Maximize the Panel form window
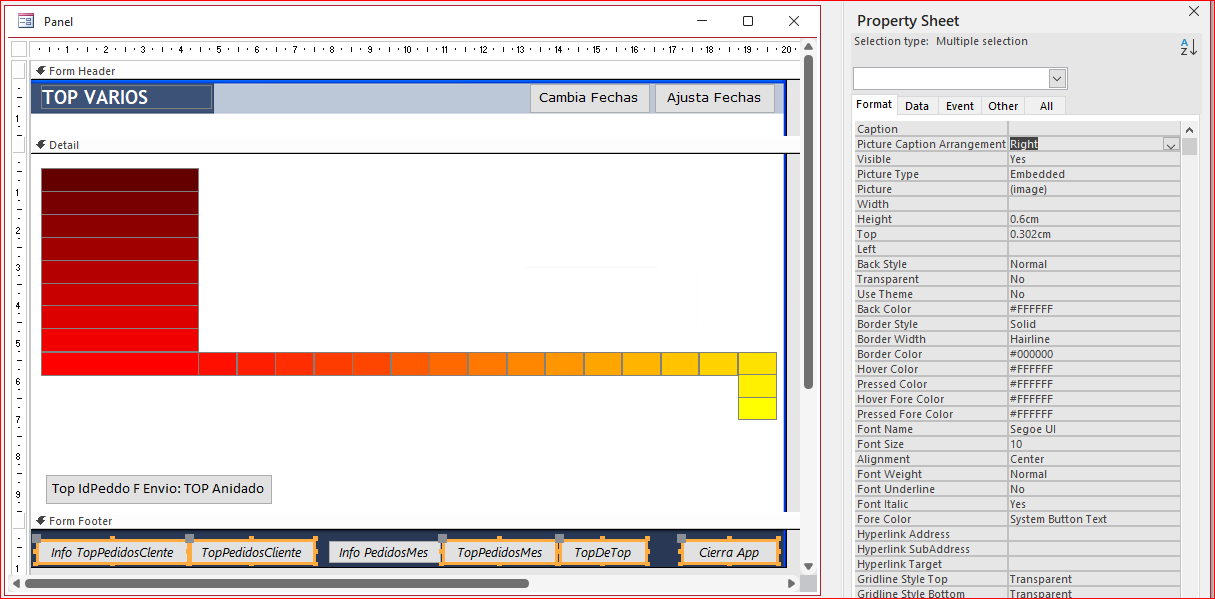Screen dimensions: 1215x599 pyautogui.click(x=747, y=21)
